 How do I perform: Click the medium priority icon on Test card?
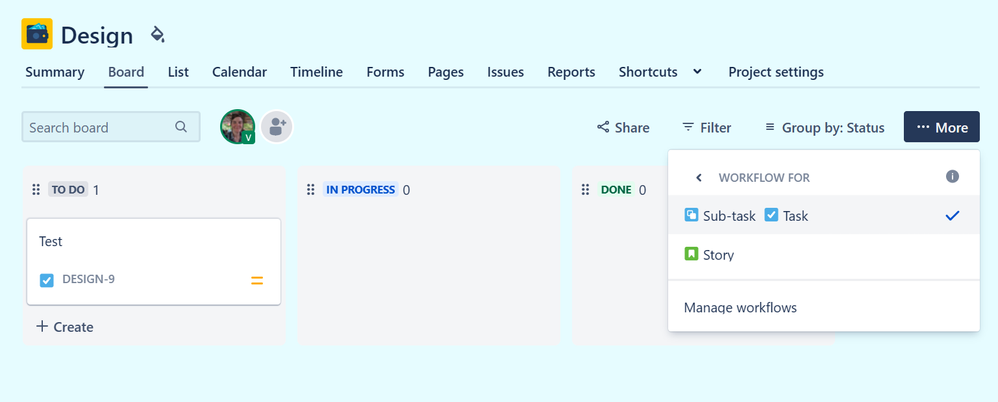click(257, 281)
